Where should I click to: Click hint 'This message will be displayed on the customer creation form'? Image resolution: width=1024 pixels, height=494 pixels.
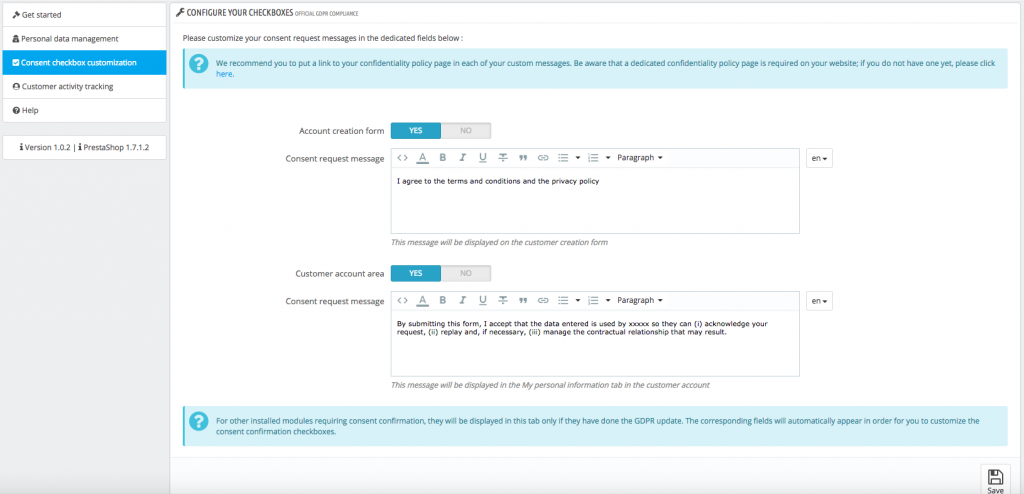coord(499,242)
